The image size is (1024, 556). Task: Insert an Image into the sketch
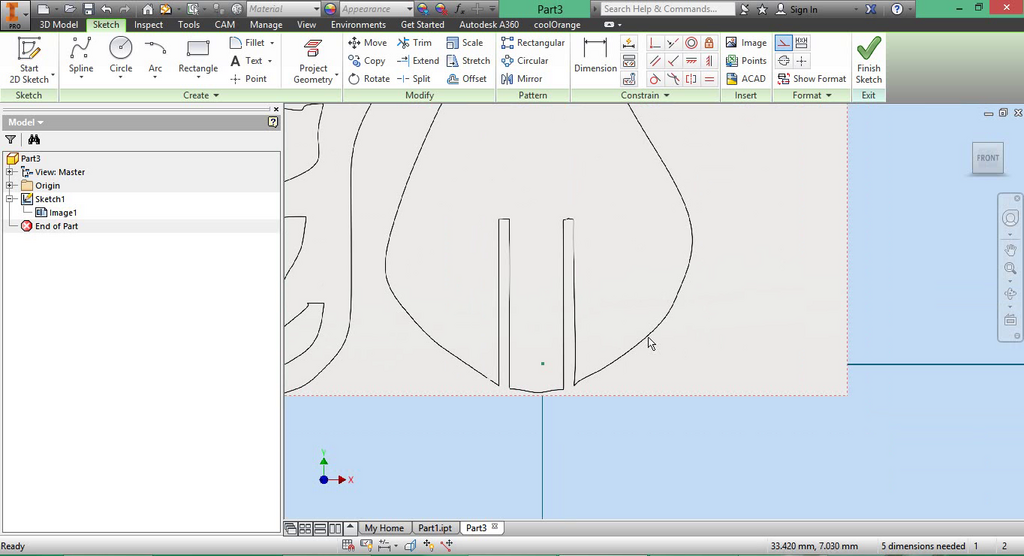(x=746, y=42)
